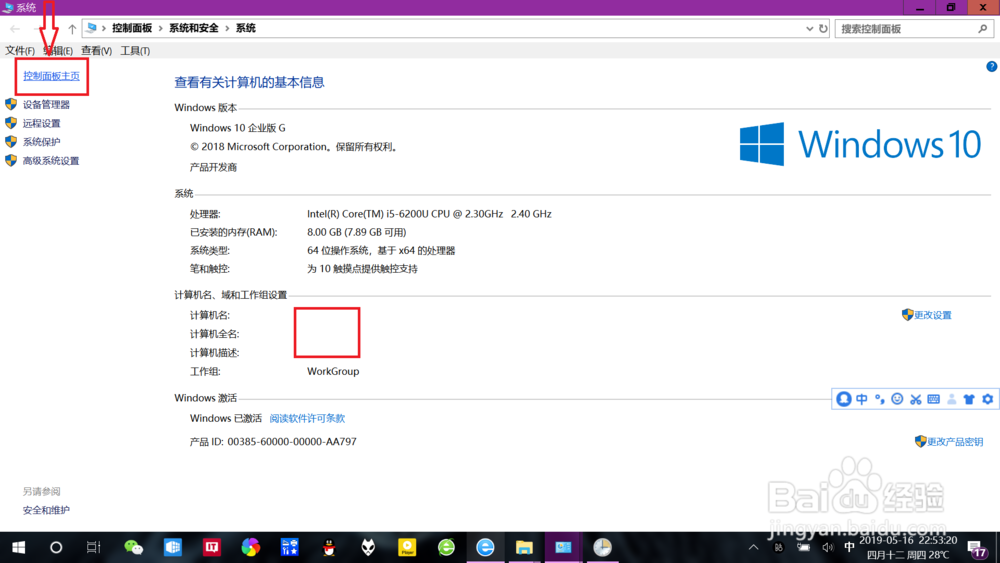Click the search magnifier icon
The height and width of the screenshot is (563, 1000).
(983, 29)
